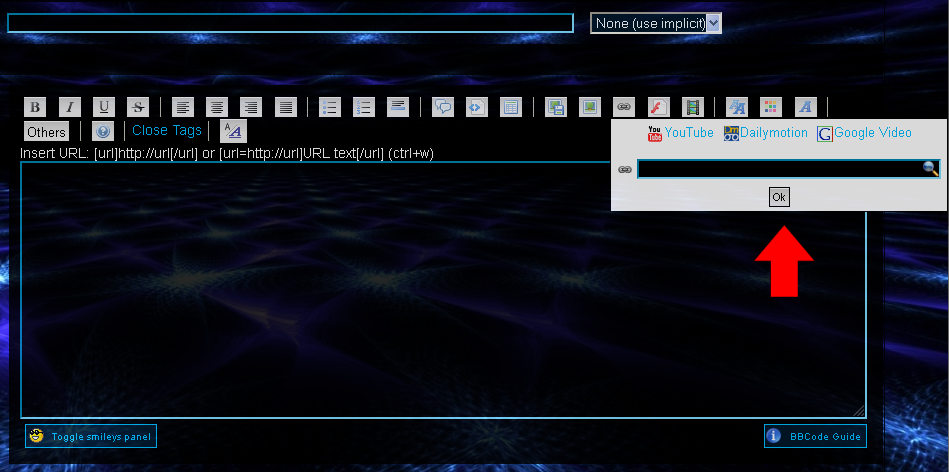Insert a code block
Image resolution: width=949 pixels, height=472 pixels.
coord(477,108)
